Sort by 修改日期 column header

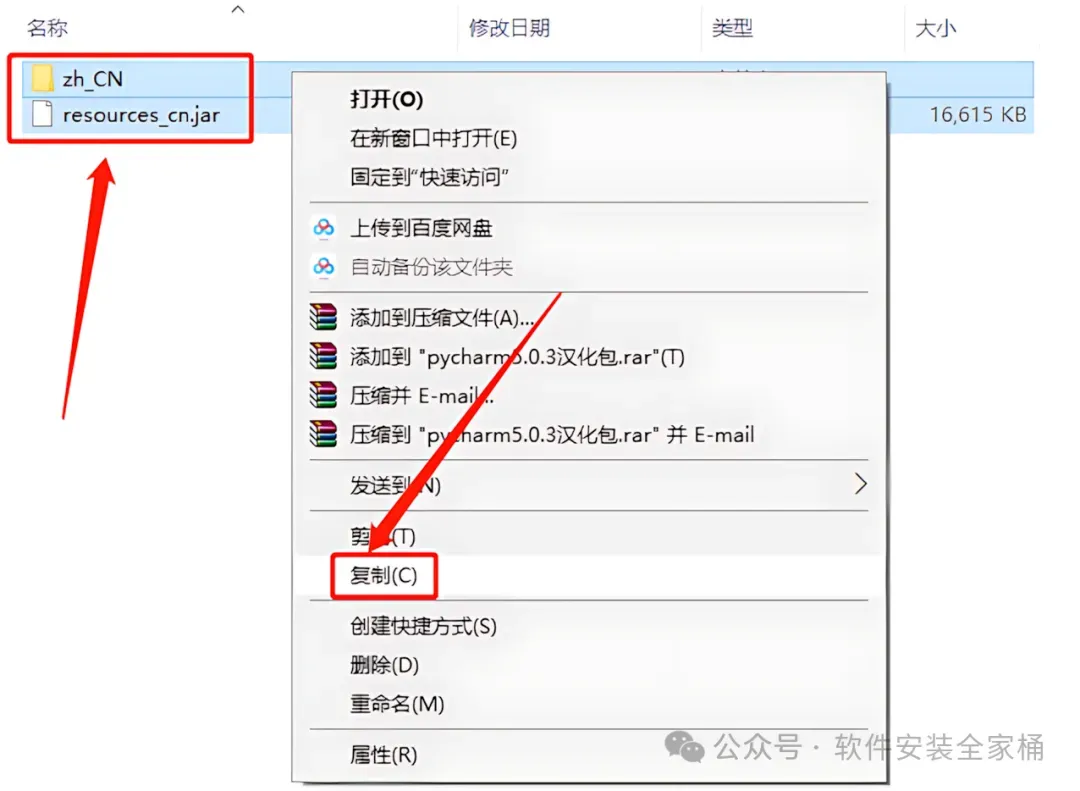509,28
